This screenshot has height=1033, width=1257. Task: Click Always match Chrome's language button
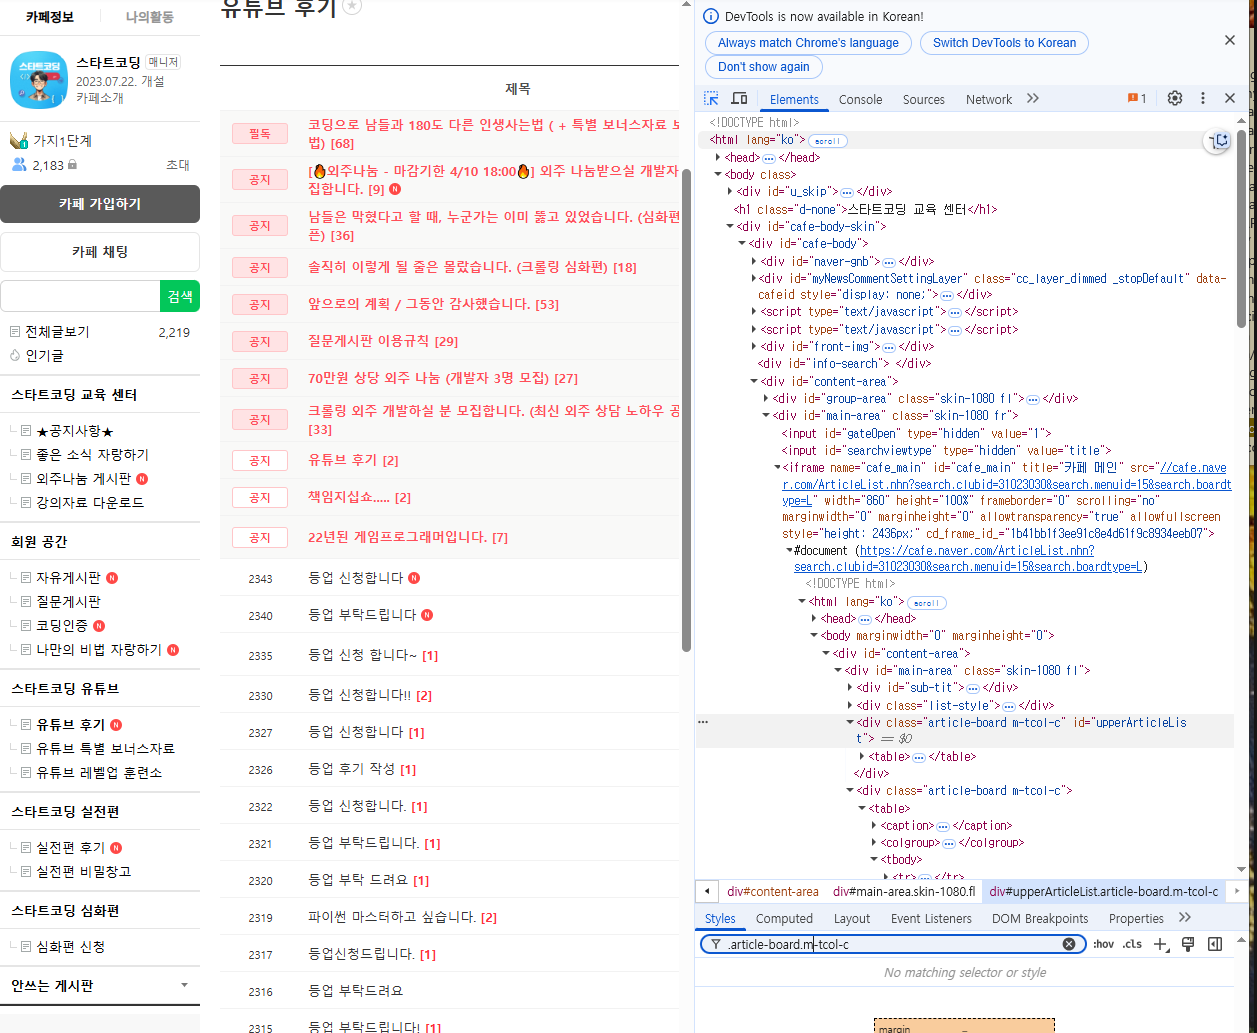(808, 43)
